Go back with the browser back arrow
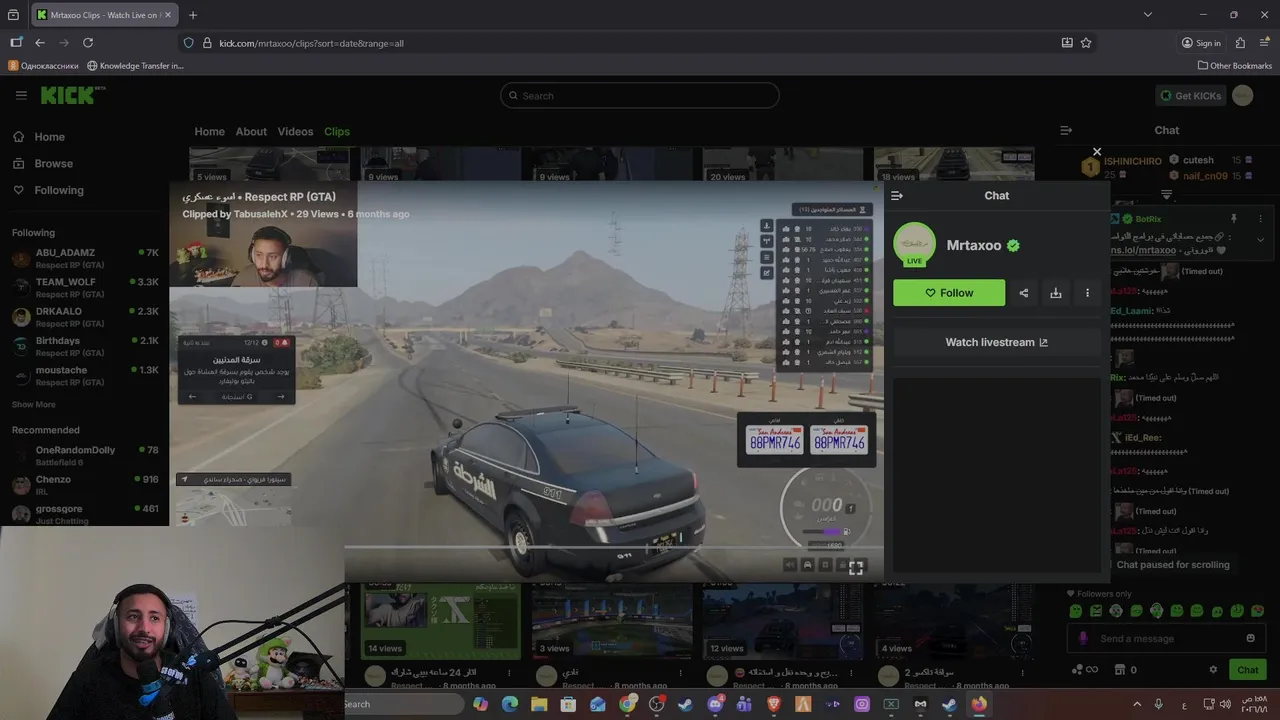 point(40,43)
